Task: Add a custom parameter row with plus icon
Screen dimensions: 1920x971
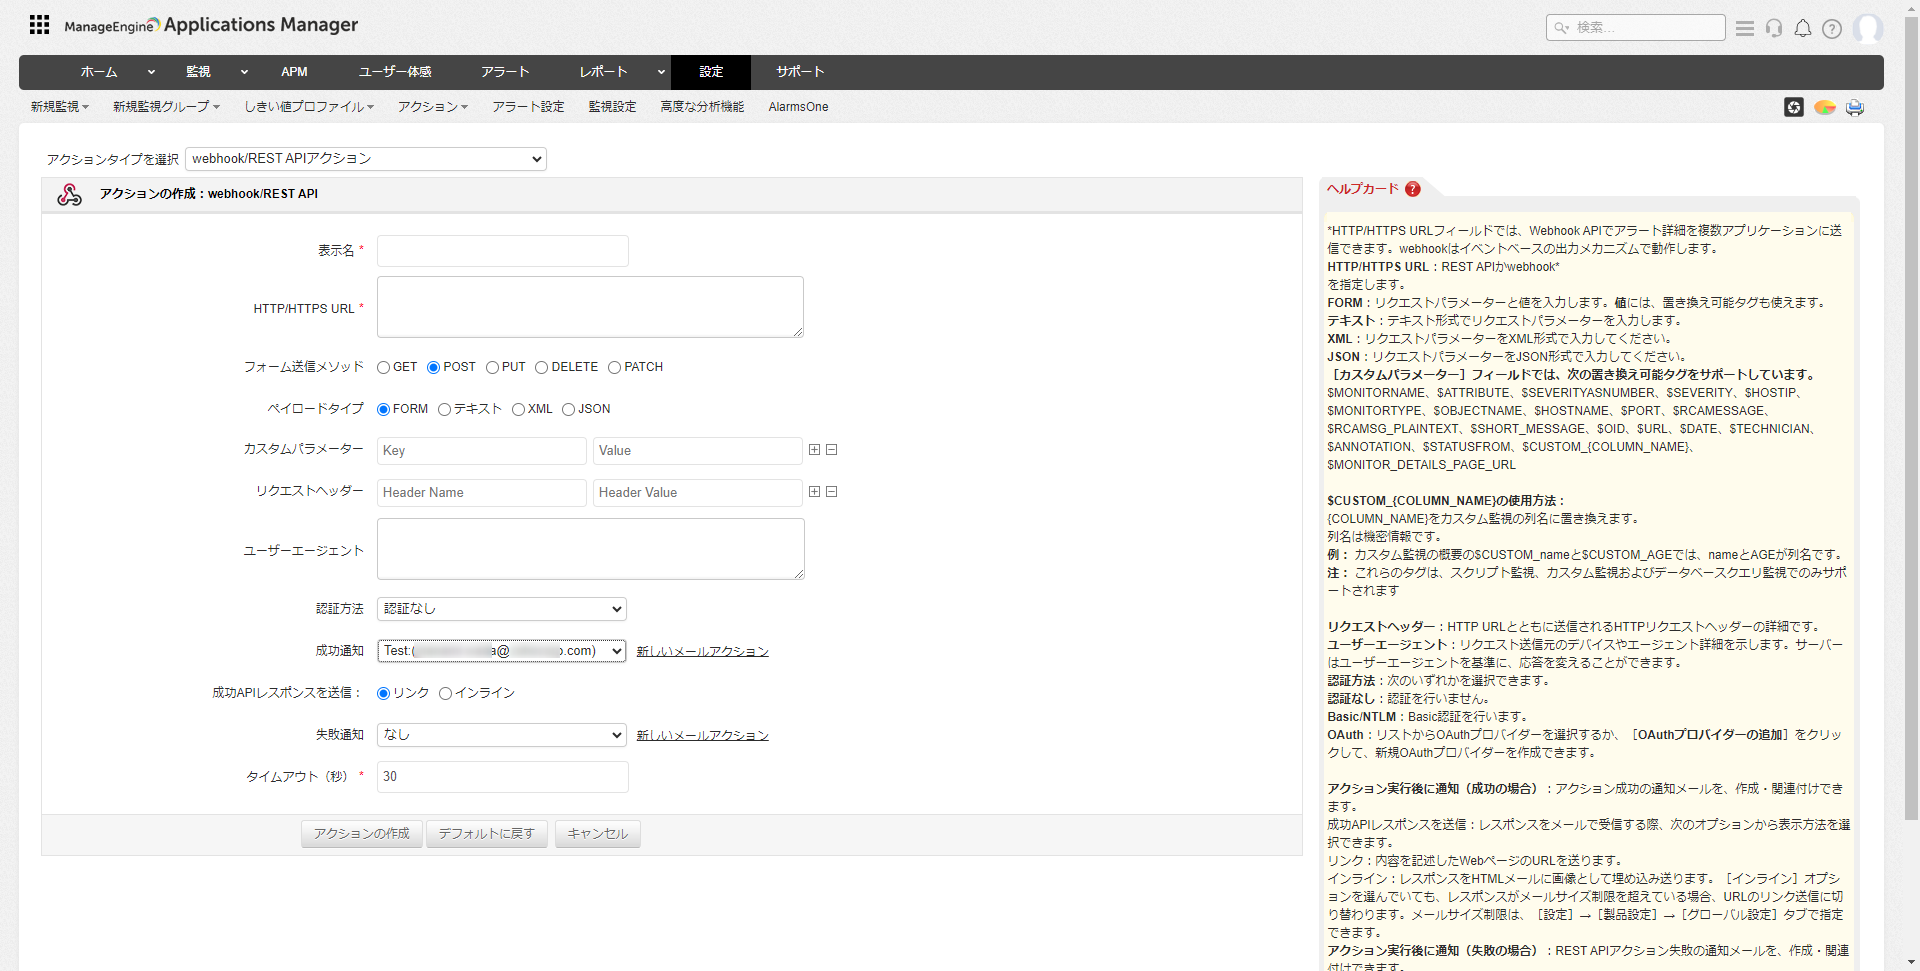Action: coord(814,450)
